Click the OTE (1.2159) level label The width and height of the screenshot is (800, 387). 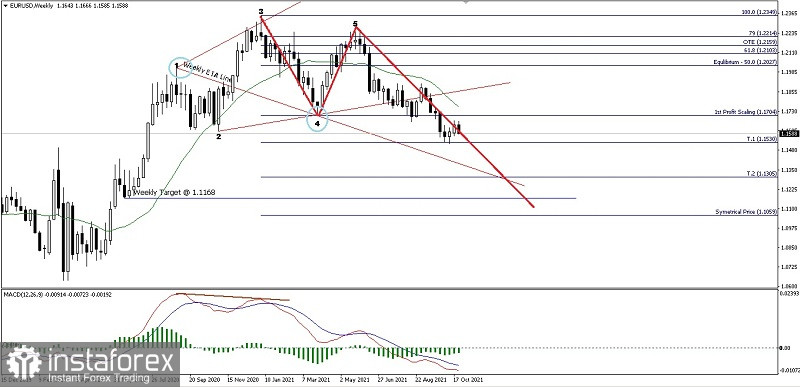[x=760, y=41]
